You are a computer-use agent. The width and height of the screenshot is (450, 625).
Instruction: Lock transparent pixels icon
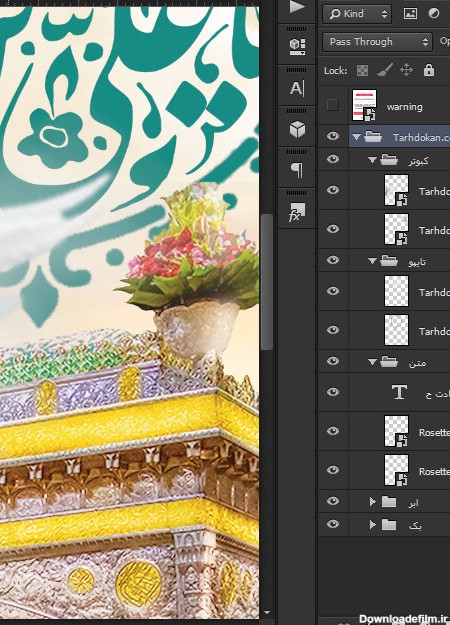pyautogui.click(x=362, y=71)
